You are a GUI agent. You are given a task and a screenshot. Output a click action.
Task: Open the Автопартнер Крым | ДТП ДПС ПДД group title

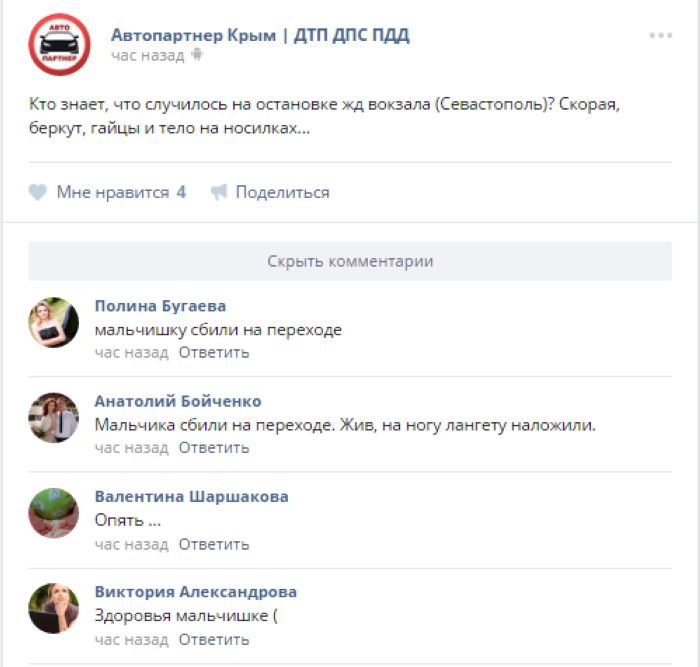[x=260, y=35]
